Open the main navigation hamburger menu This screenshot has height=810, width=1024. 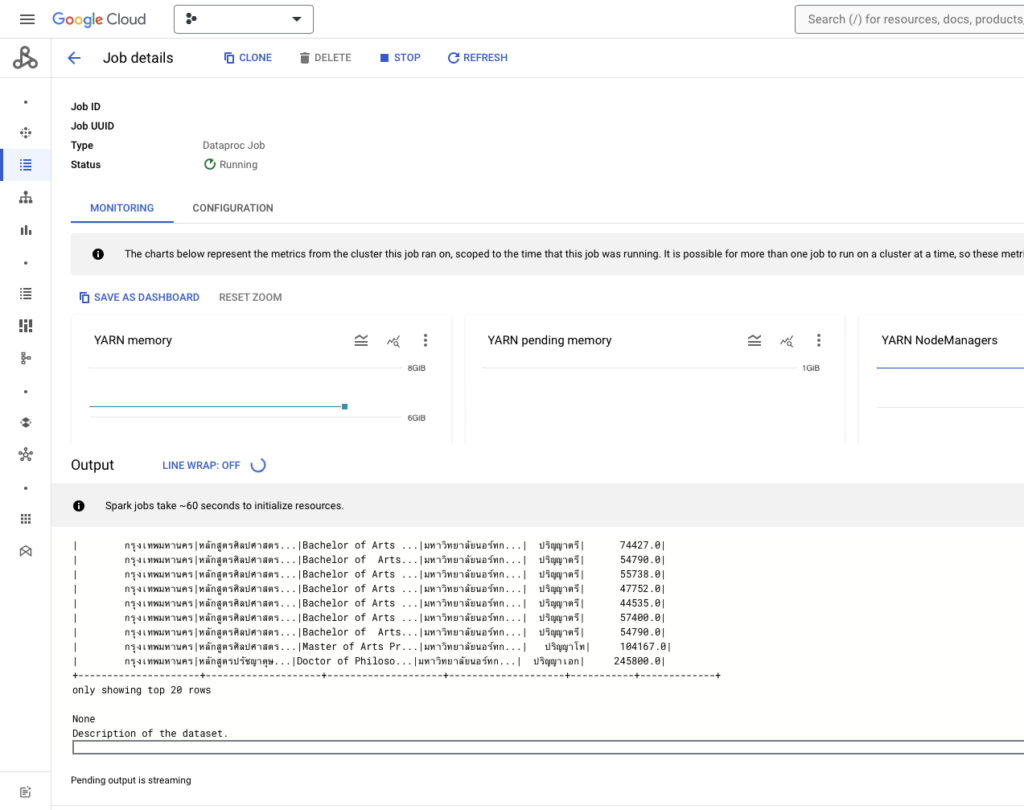27,19
